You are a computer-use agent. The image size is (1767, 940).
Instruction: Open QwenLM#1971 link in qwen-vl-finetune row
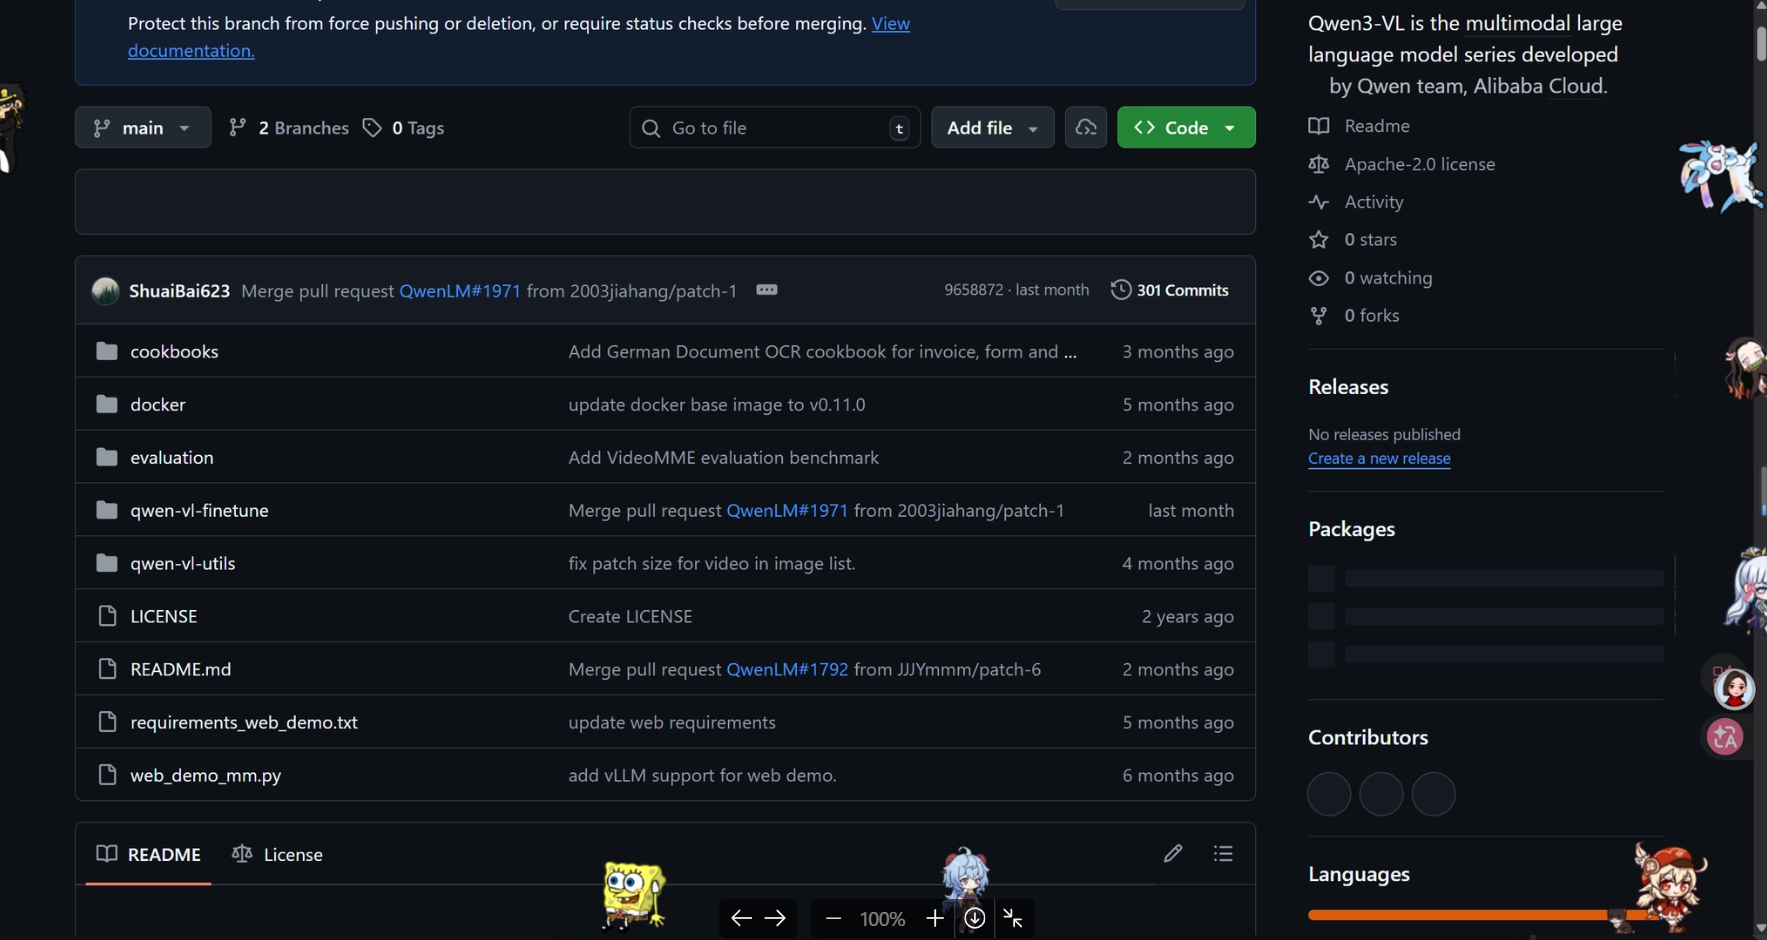point(787,510)
